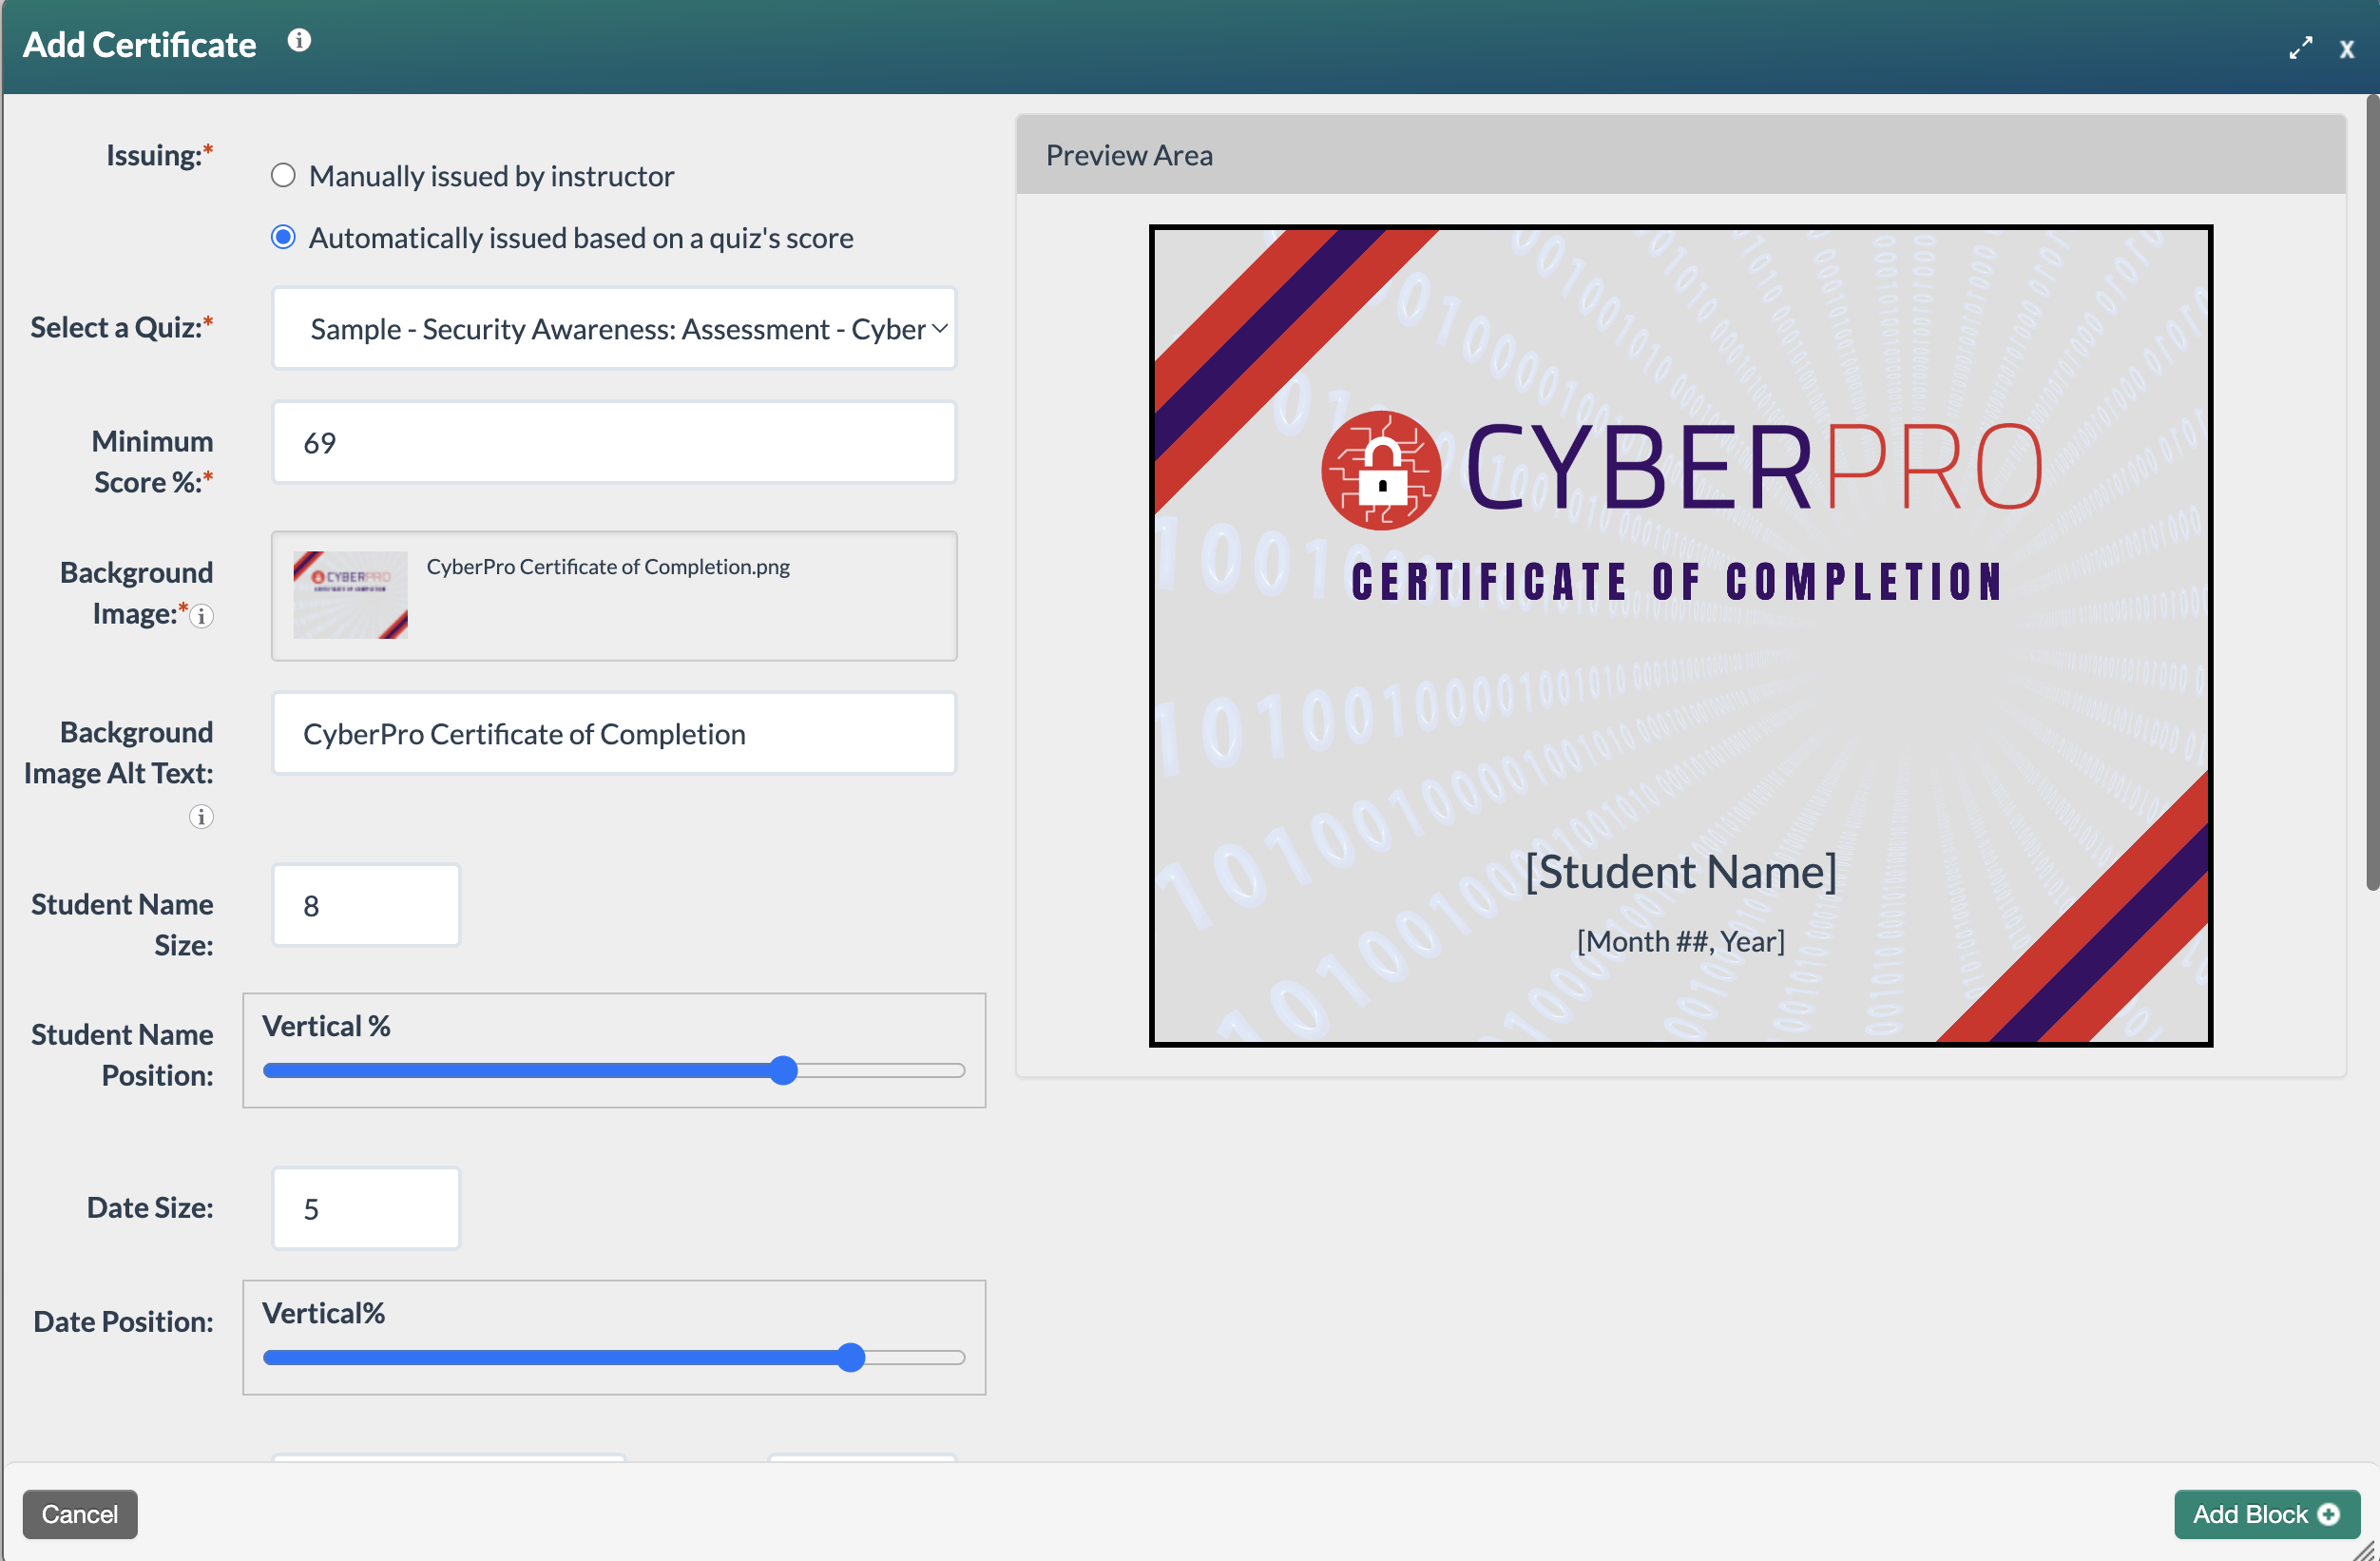2380x1561 pixels.
Task: Click the Background Image info icon
Action: 202,616
